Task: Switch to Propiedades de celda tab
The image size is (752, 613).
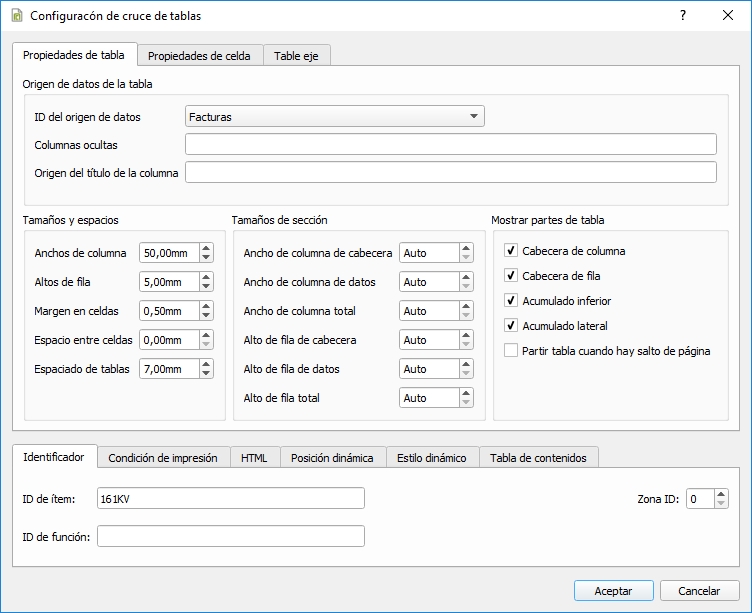Action: [200, 56]
